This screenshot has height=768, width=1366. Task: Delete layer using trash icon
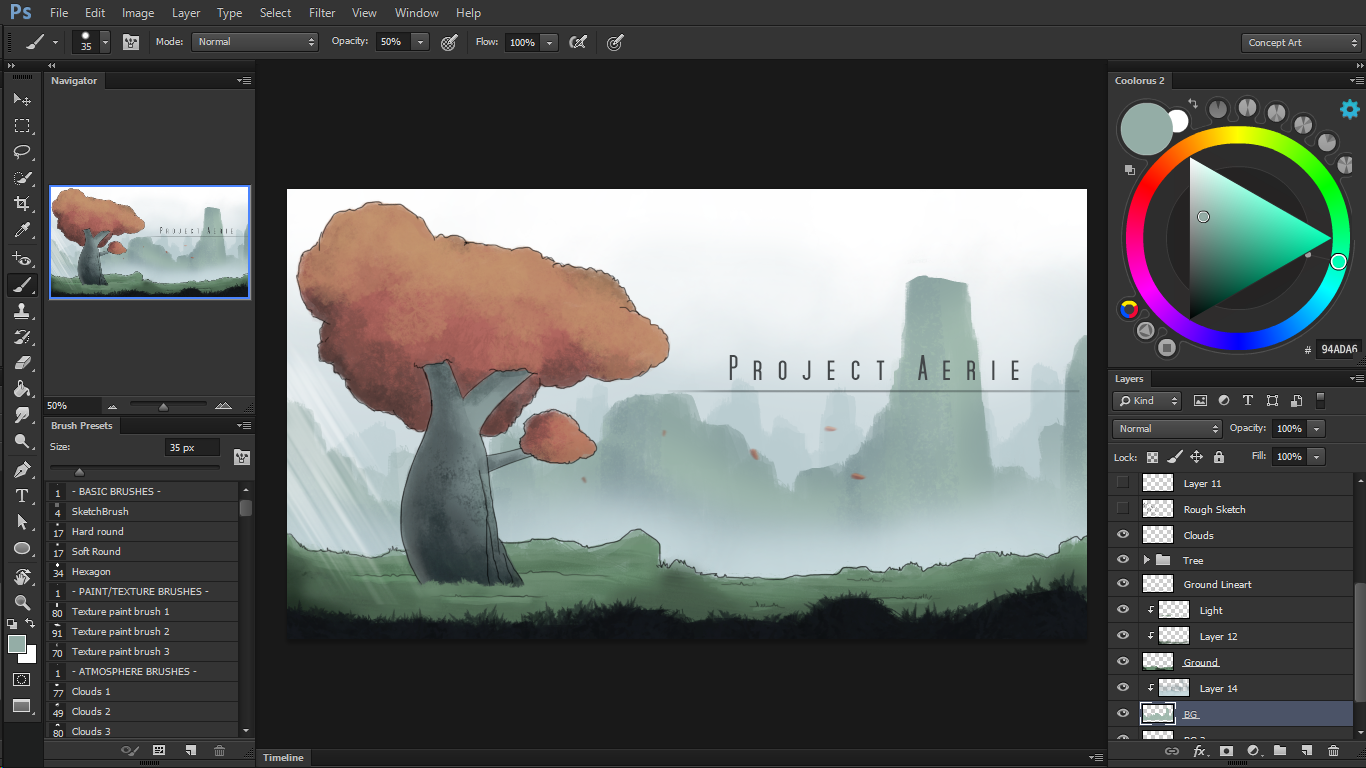[1333, 751]
